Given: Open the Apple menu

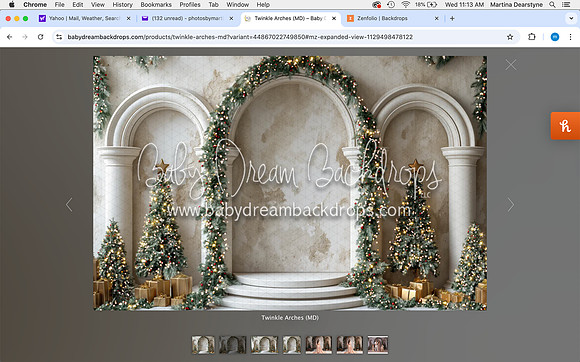Looking at the screenshot, I should pos(11,5).
